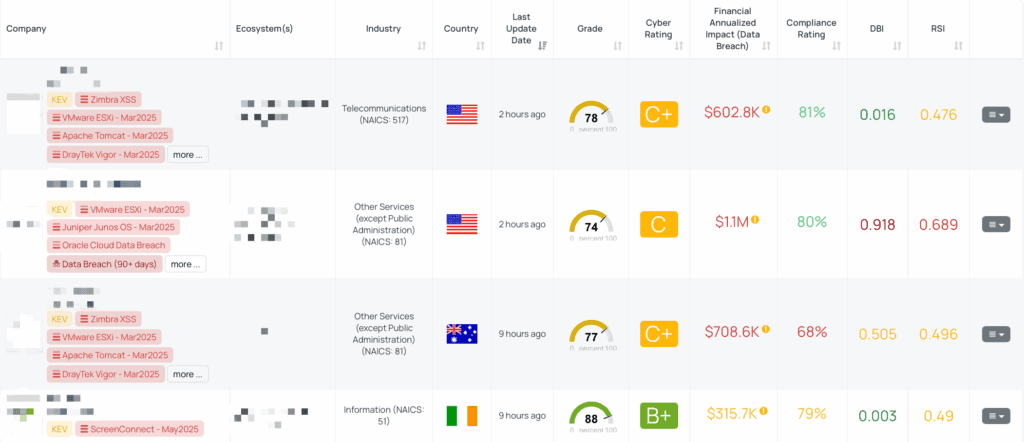Click the Irish flag icon
The width and height of the screenshot is (1024, 442).
click(x=462, y=415)
